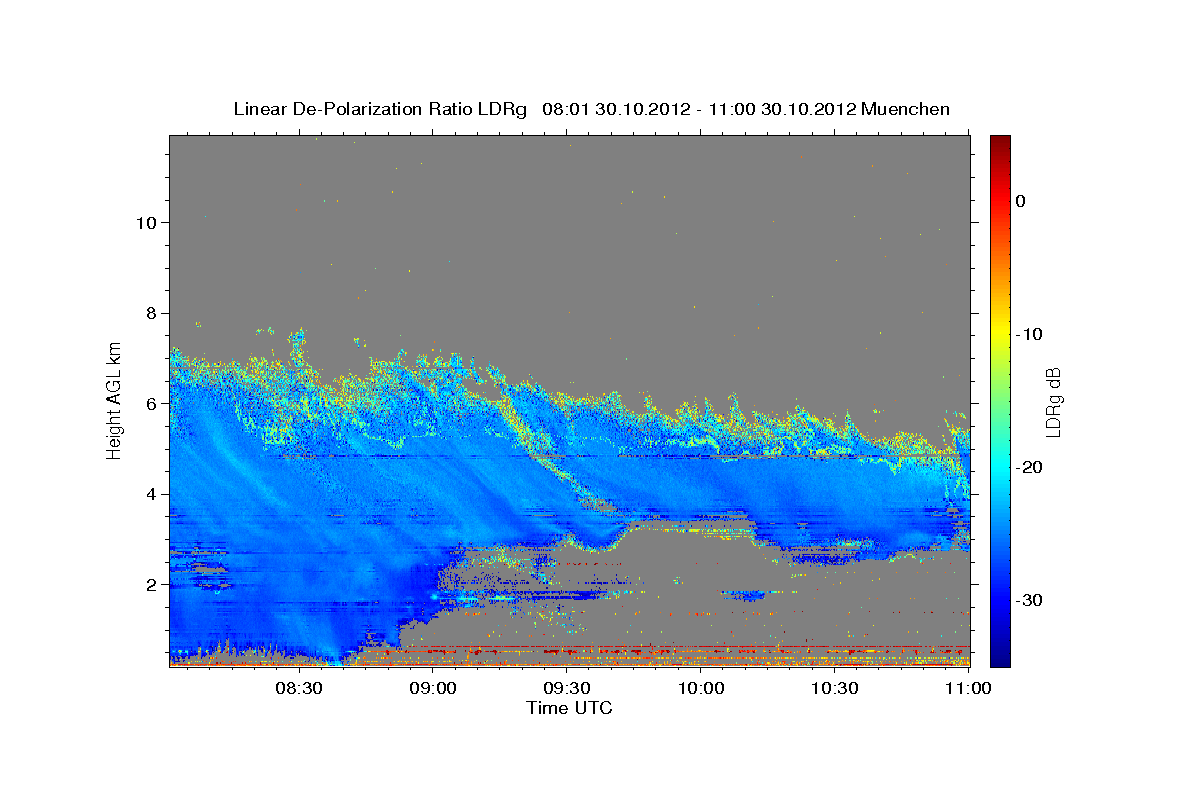Click the 09:00 time tick label
The width and height of the screenshot is (1200, 800).
tap(433, 688)
